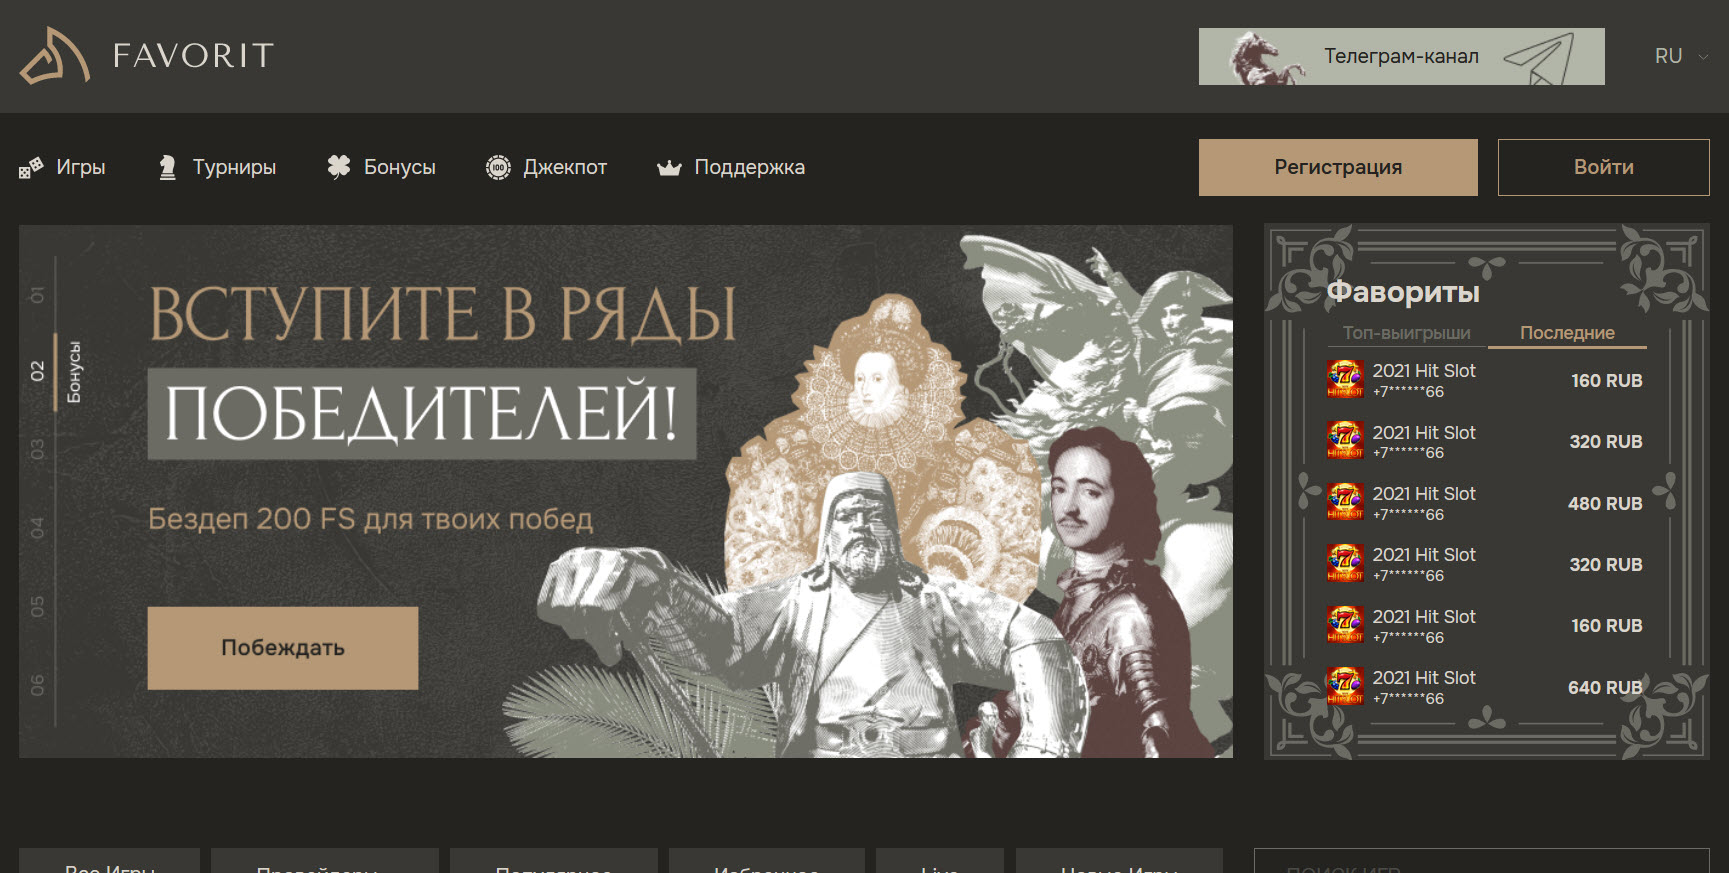Click the Побеждать banner button
The image size is (1729, 873).
click(x=283, y=648)
